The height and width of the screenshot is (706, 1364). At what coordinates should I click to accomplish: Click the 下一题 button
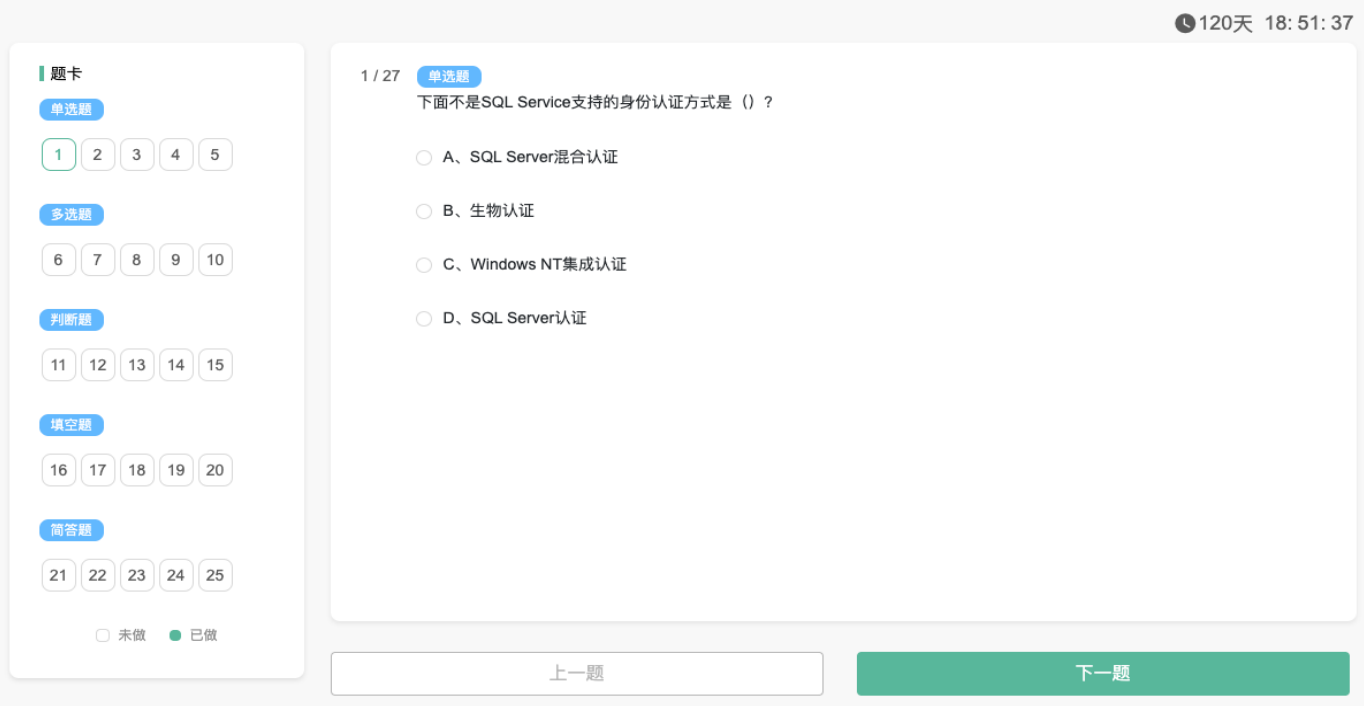[1103, 673]
